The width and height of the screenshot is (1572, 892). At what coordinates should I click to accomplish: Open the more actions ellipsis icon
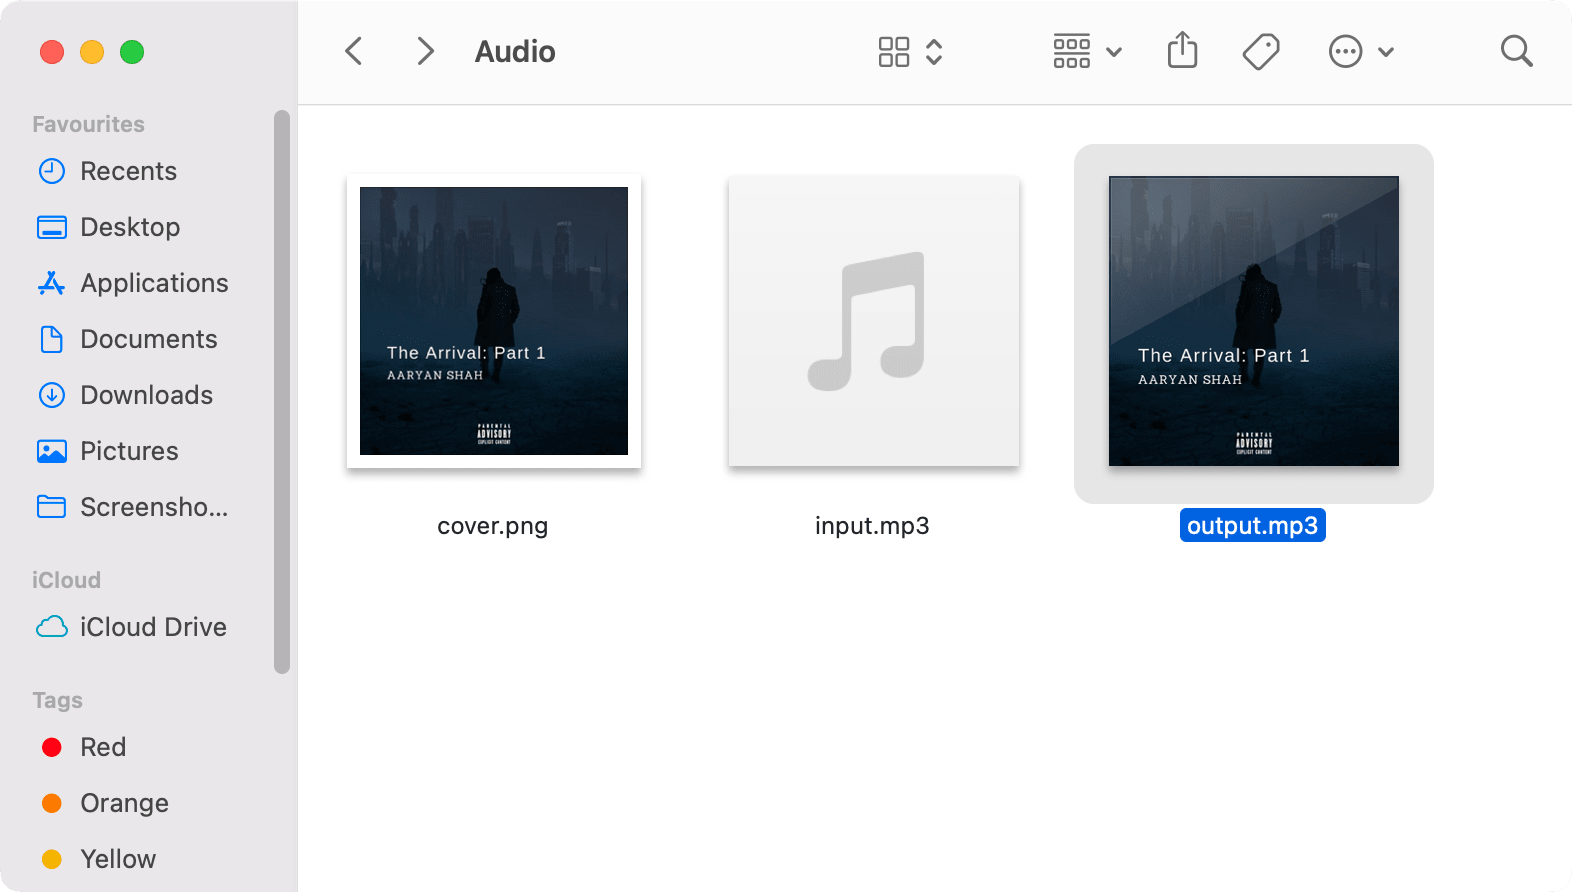click(1345, 52)
